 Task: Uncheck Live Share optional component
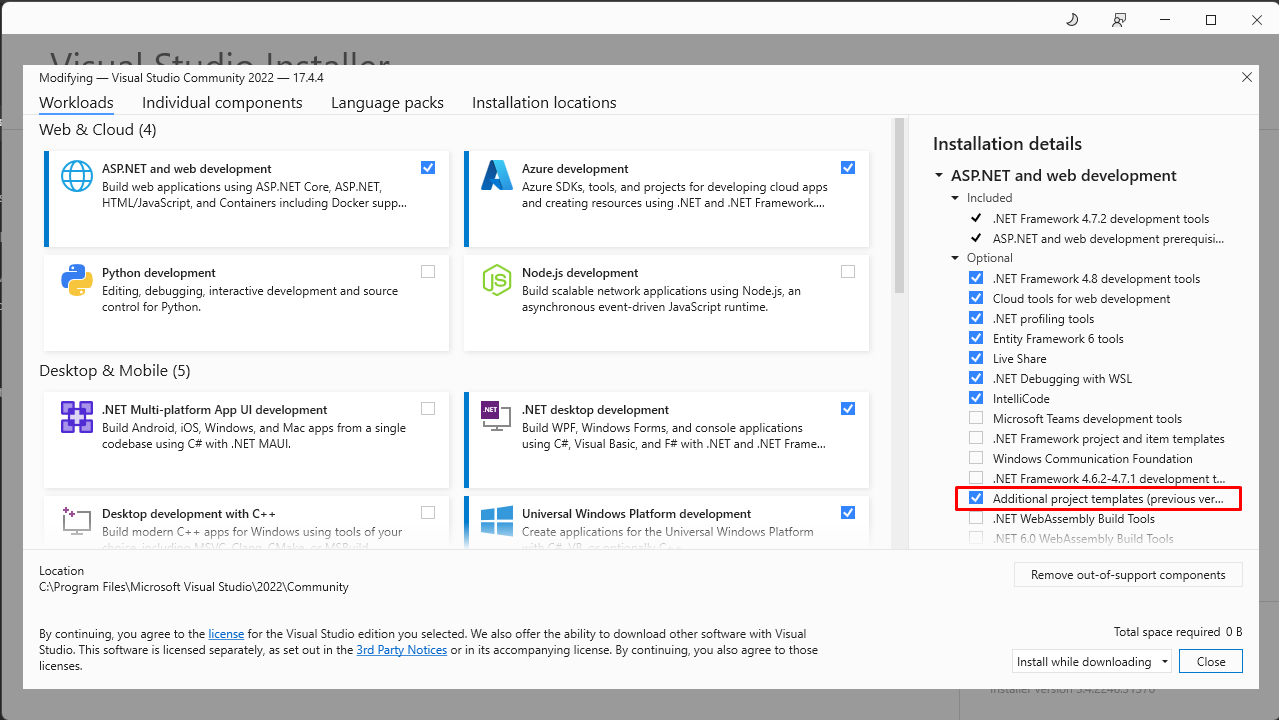click(x=976, y=358)
